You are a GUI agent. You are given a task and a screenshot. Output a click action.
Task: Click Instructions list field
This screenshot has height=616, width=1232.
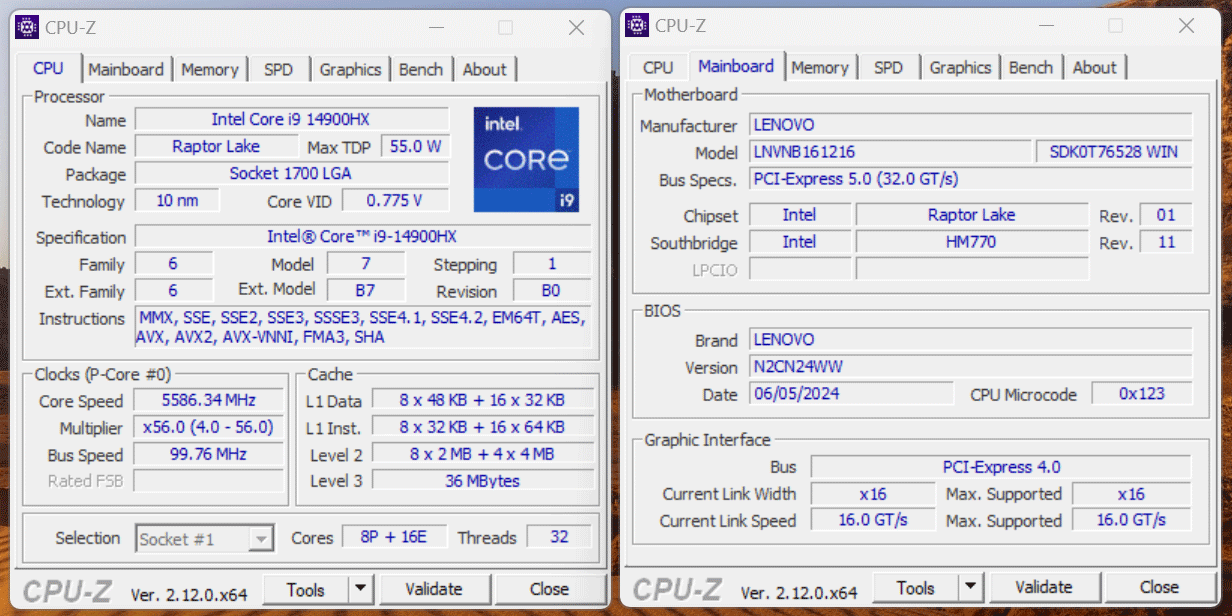(x=362, y=327)
